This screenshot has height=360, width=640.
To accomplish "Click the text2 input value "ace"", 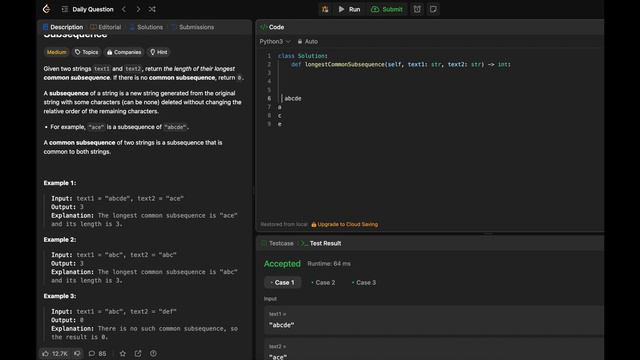I will point(278,357).
